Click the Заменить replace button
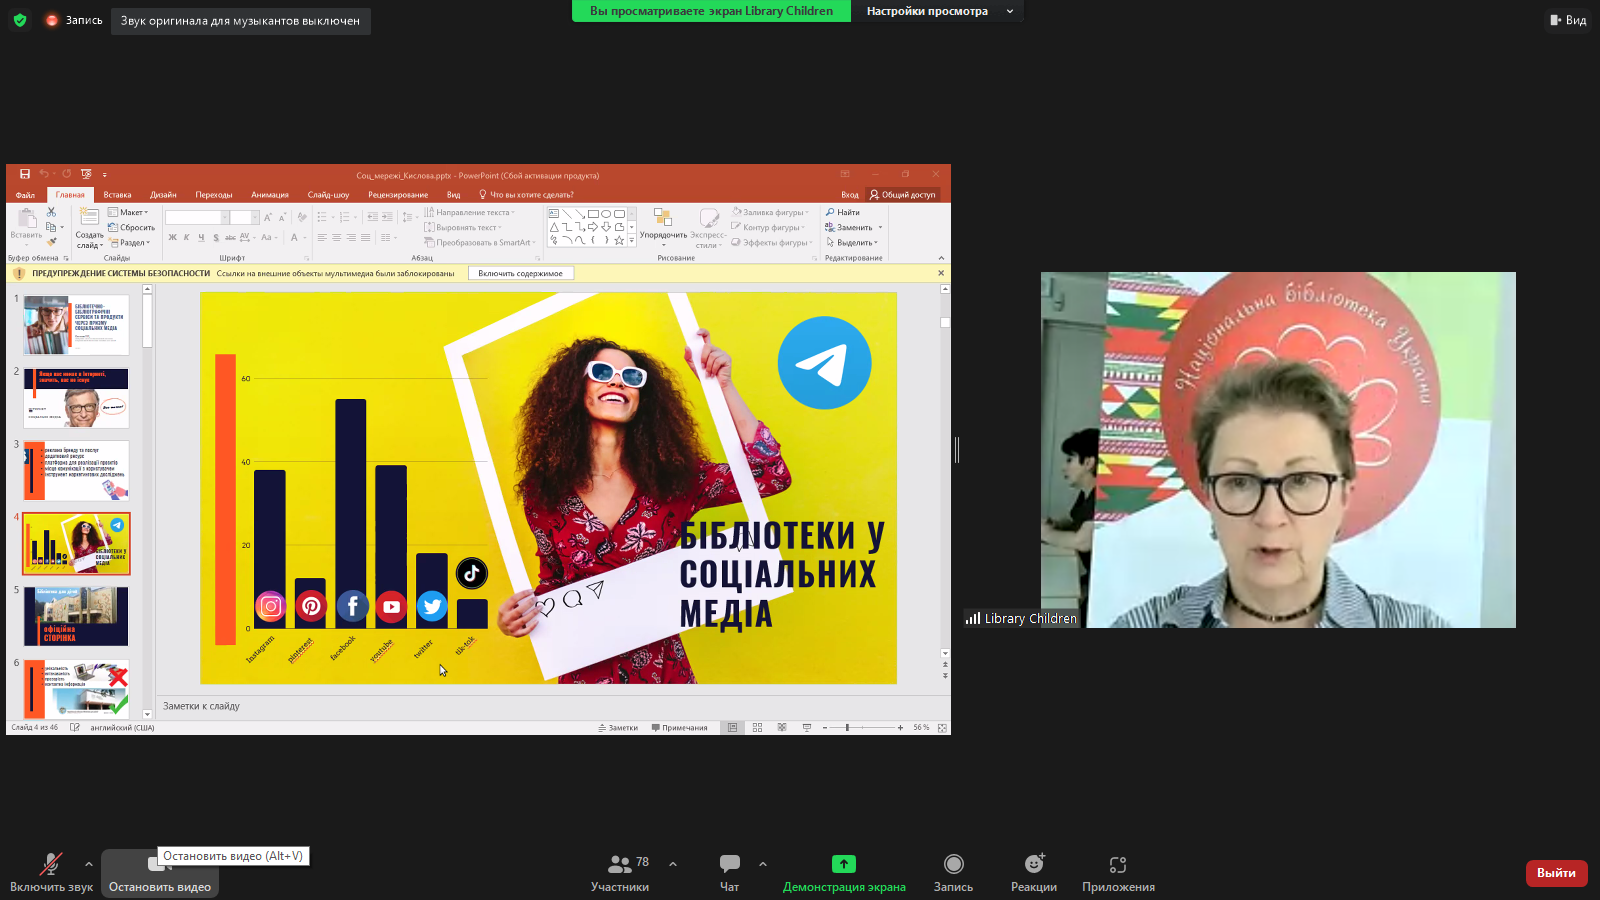 (849, 227)
